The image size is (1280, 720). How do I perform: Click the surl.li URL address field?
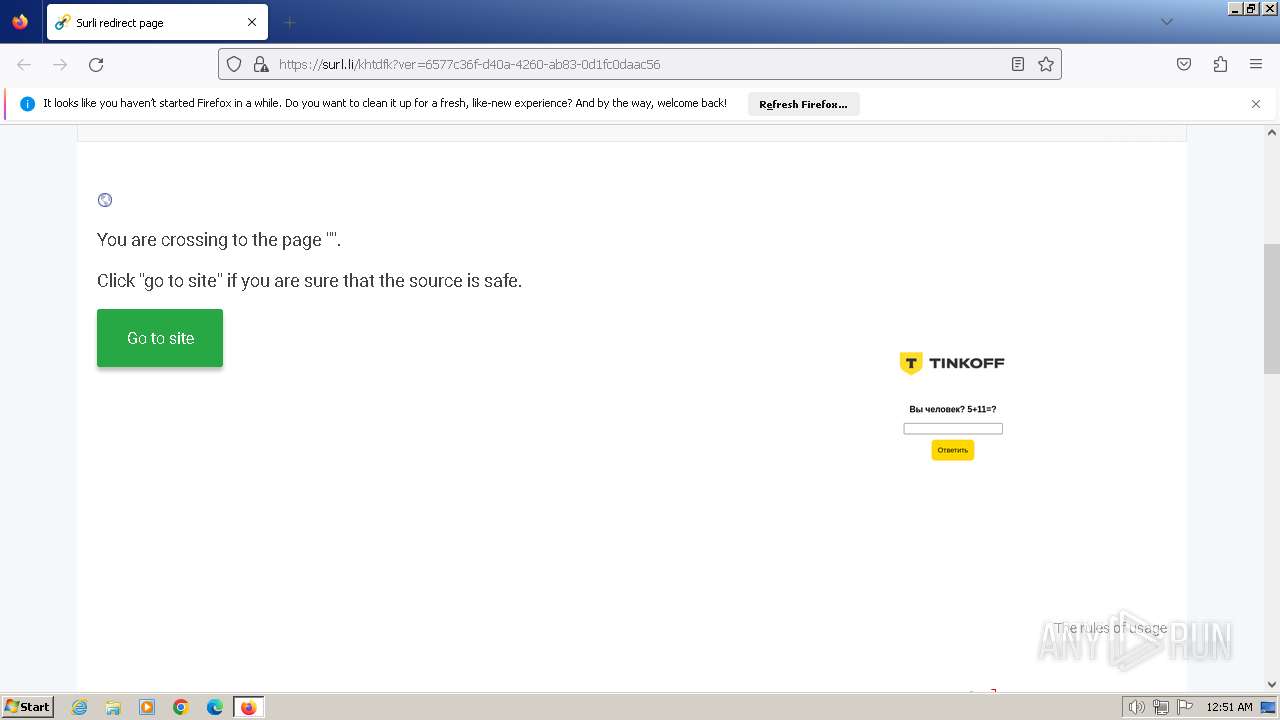pyautogui.click(x=640, y=64)
